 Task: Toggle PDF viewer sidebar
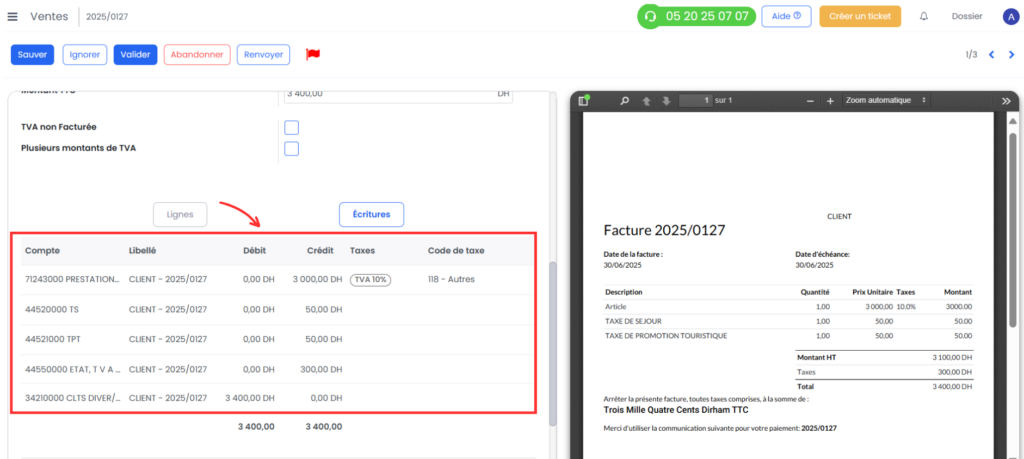(x=583, y=101)
